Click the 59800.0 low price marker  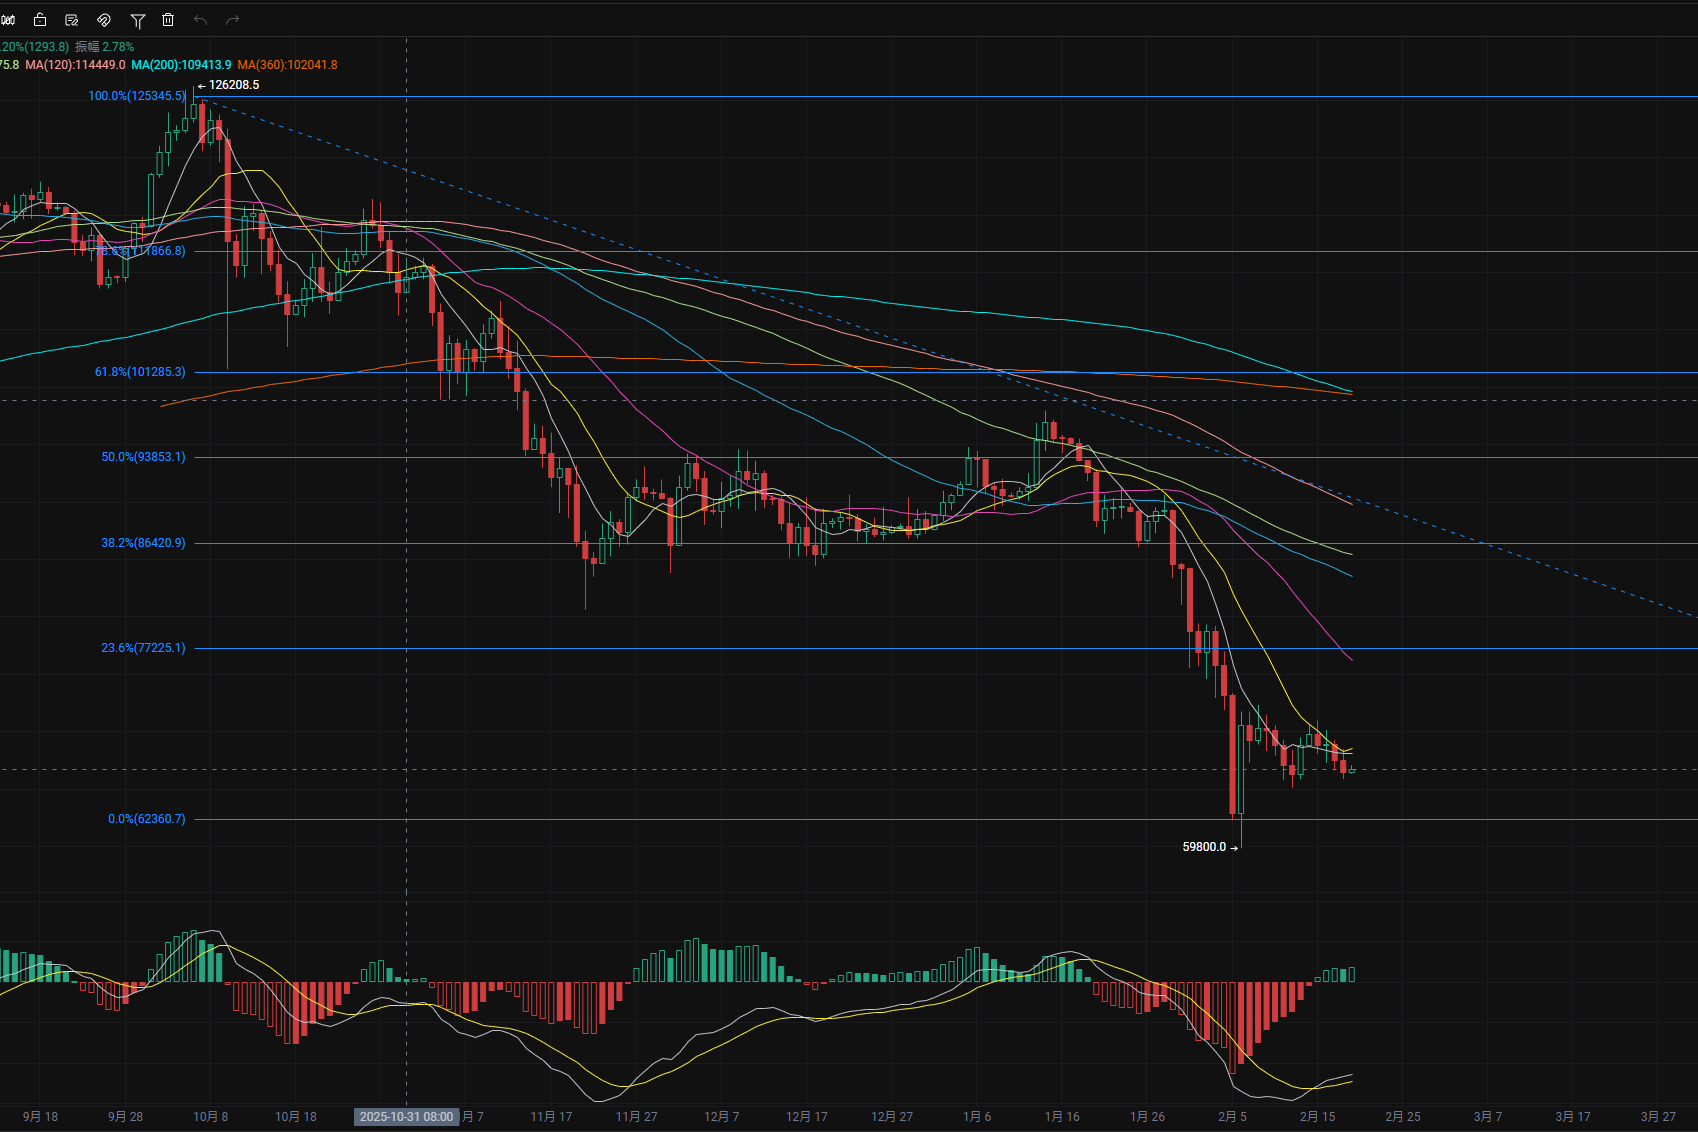1204,847
